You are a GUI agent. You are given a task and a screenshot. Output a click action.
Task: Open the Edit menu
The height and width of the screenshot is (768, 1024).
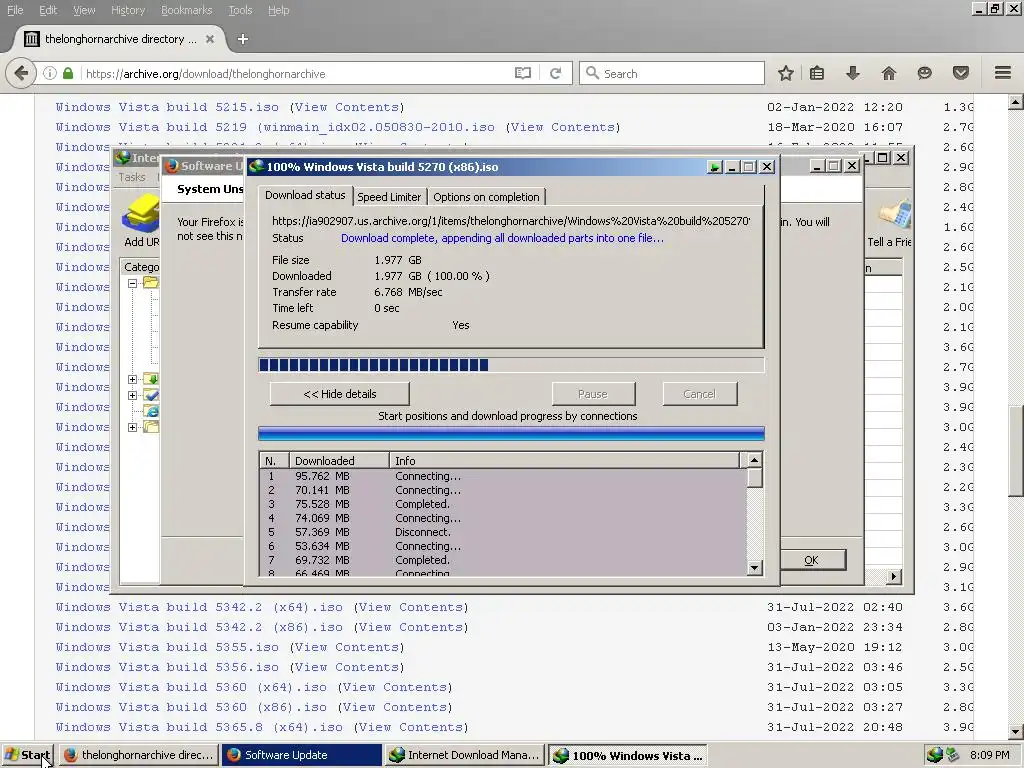tap(48, 10)
